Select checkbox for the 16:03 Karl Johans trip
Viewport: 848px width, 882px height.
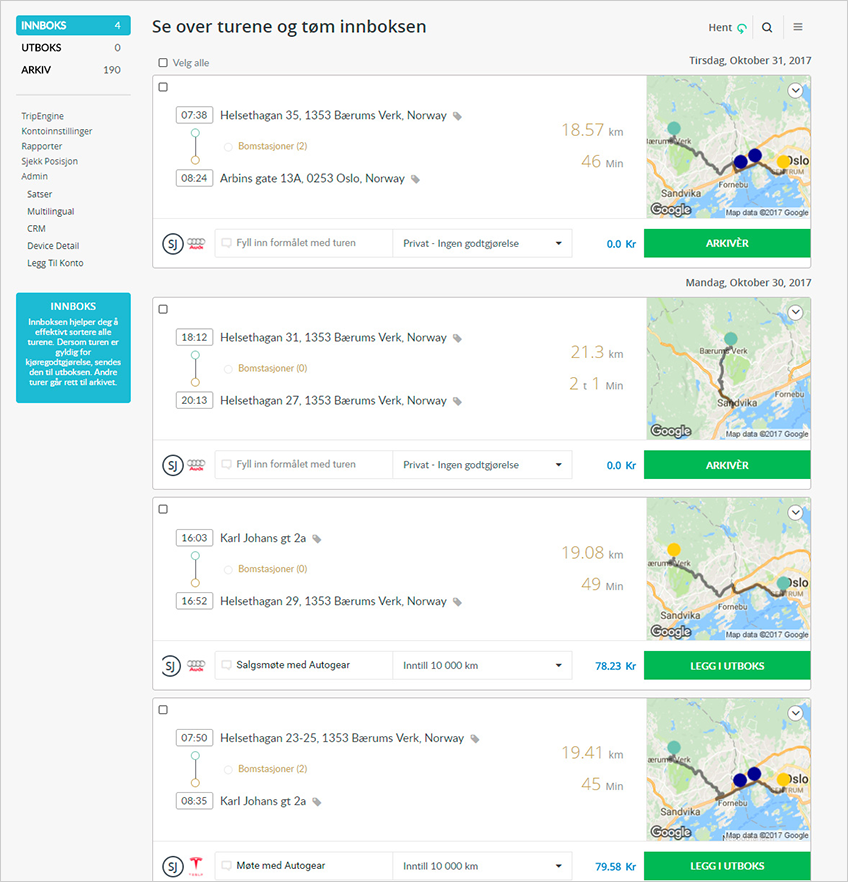point(163,510)
